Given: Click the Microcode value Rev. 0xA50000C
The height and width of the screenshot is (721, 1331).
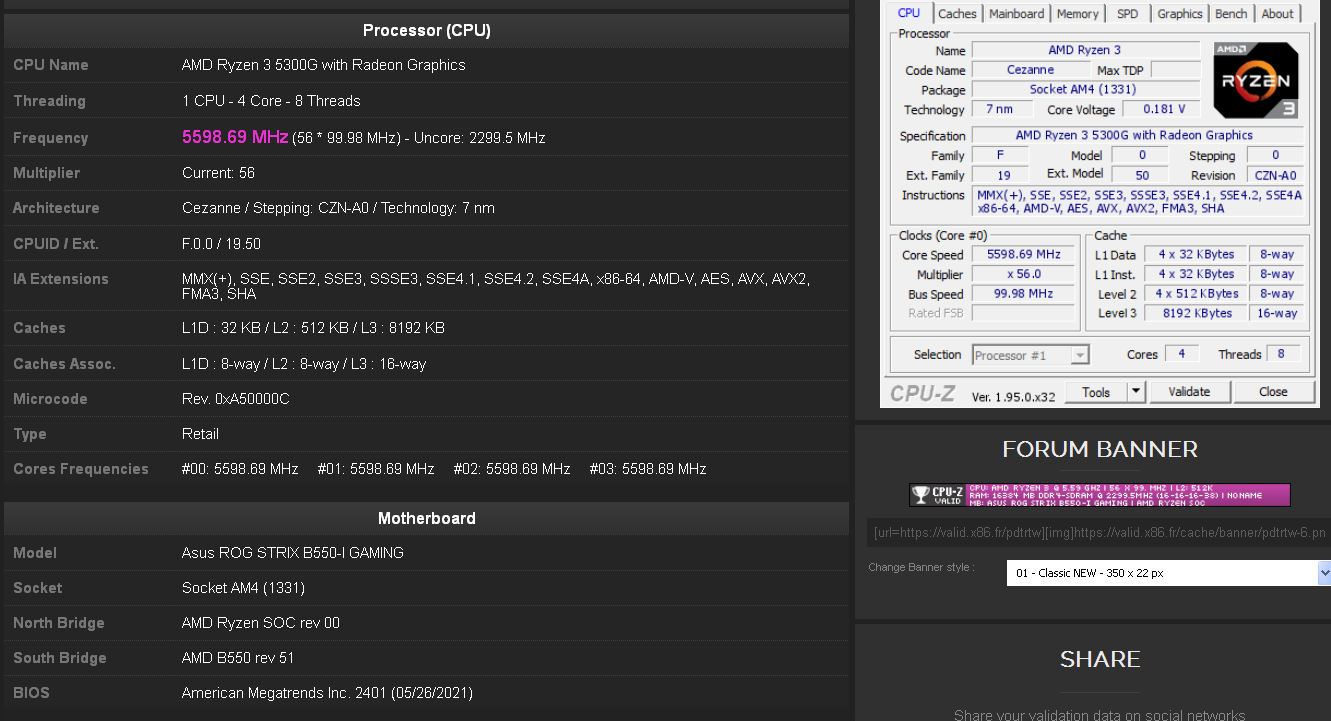Looking at the screenshot, I should coord(235,399).
